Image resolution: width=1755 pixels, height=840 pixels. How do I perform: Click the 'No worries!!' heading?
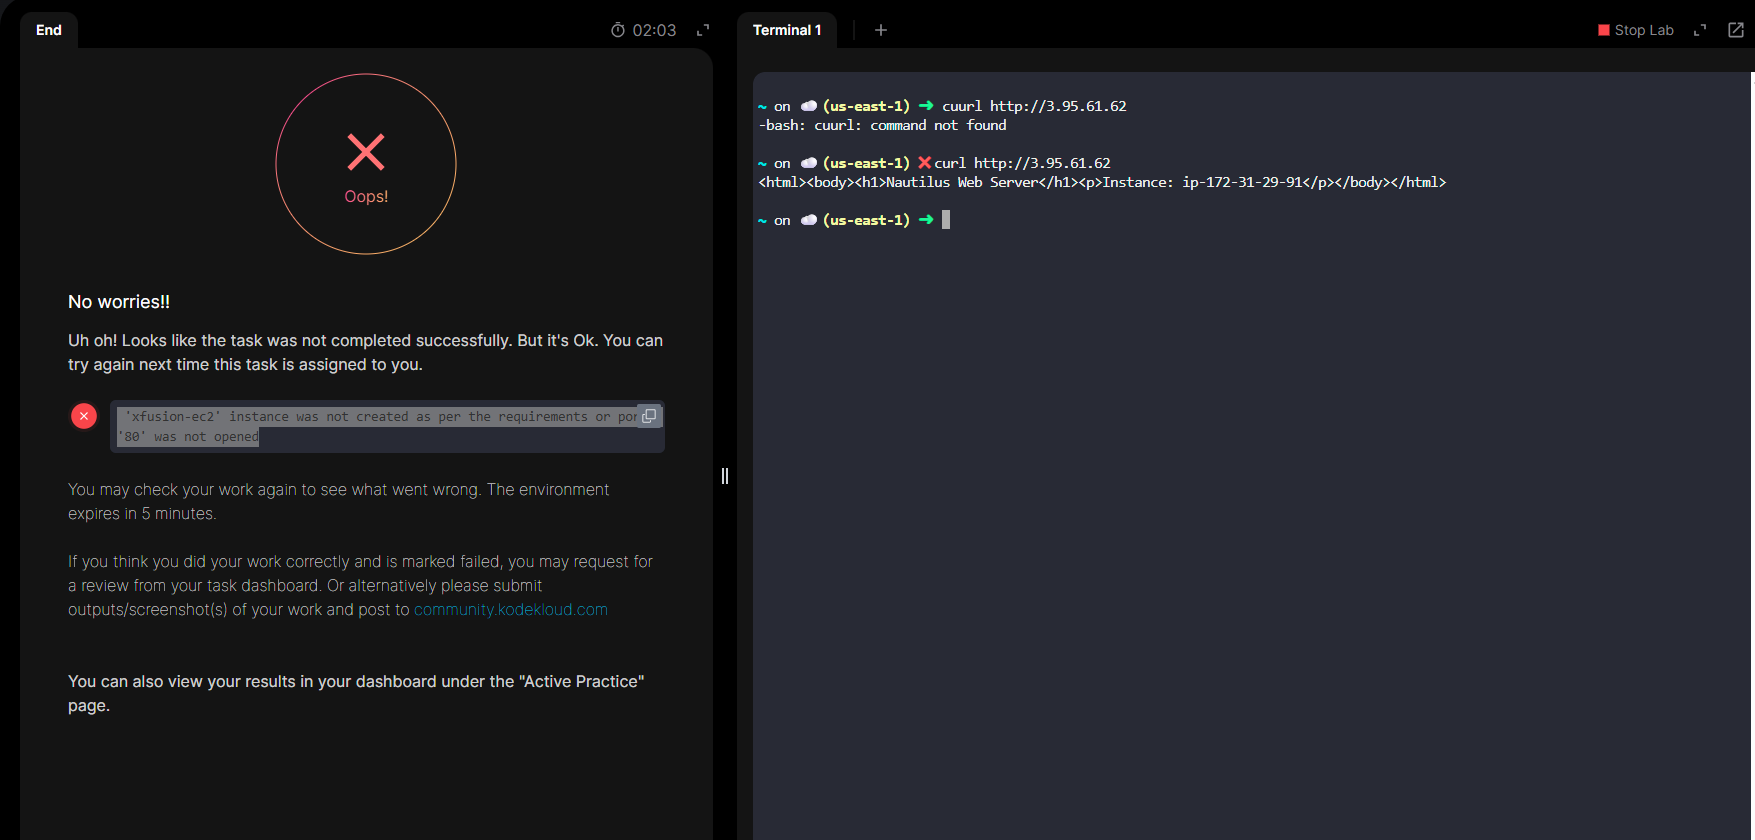pyautogui.click(x=119, y=302)
